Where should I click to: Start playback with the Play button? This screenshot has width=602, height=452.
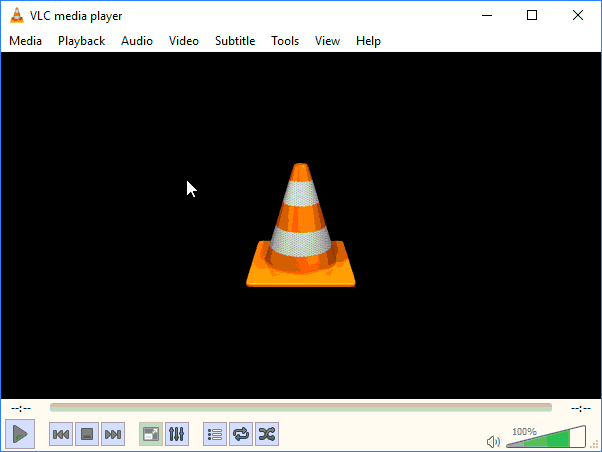tap(20, 434)
